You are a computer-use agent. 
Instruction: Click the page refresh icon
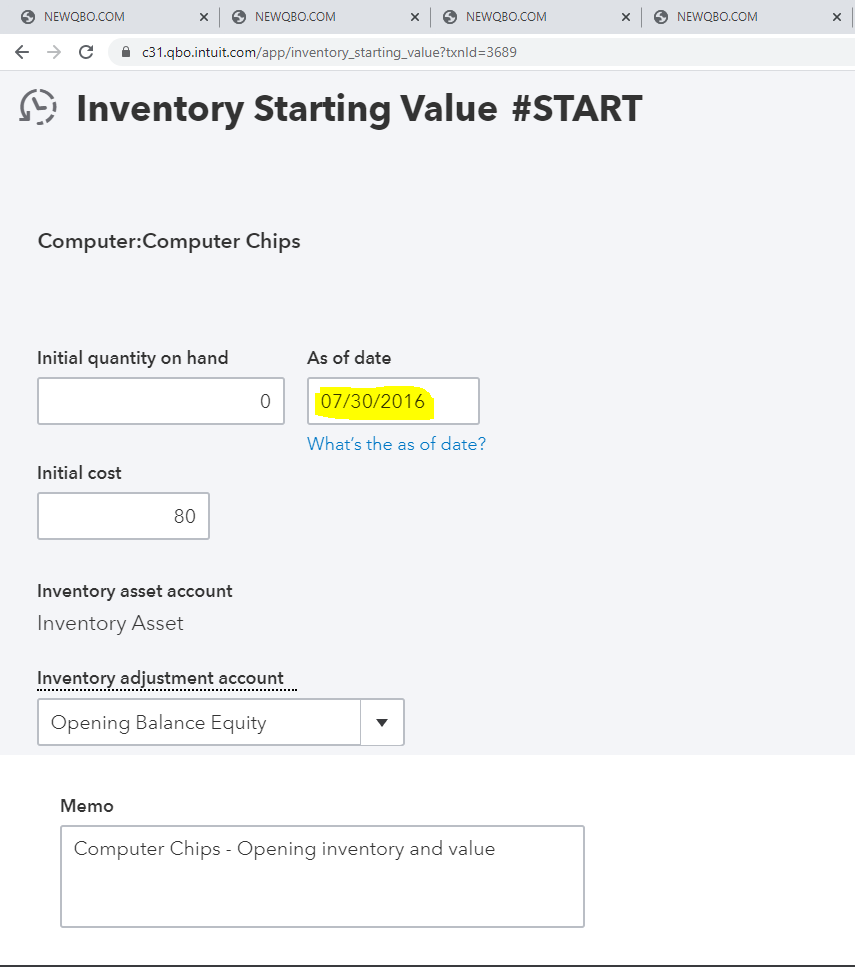[x=85, y=51]
